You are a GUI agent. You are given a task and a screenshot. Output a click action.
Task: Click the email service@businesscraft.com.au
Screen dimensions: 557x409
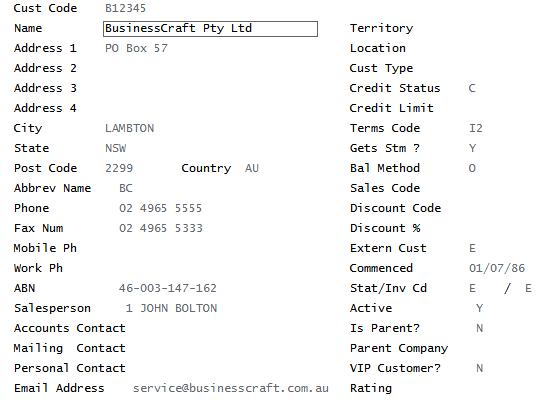231,388
